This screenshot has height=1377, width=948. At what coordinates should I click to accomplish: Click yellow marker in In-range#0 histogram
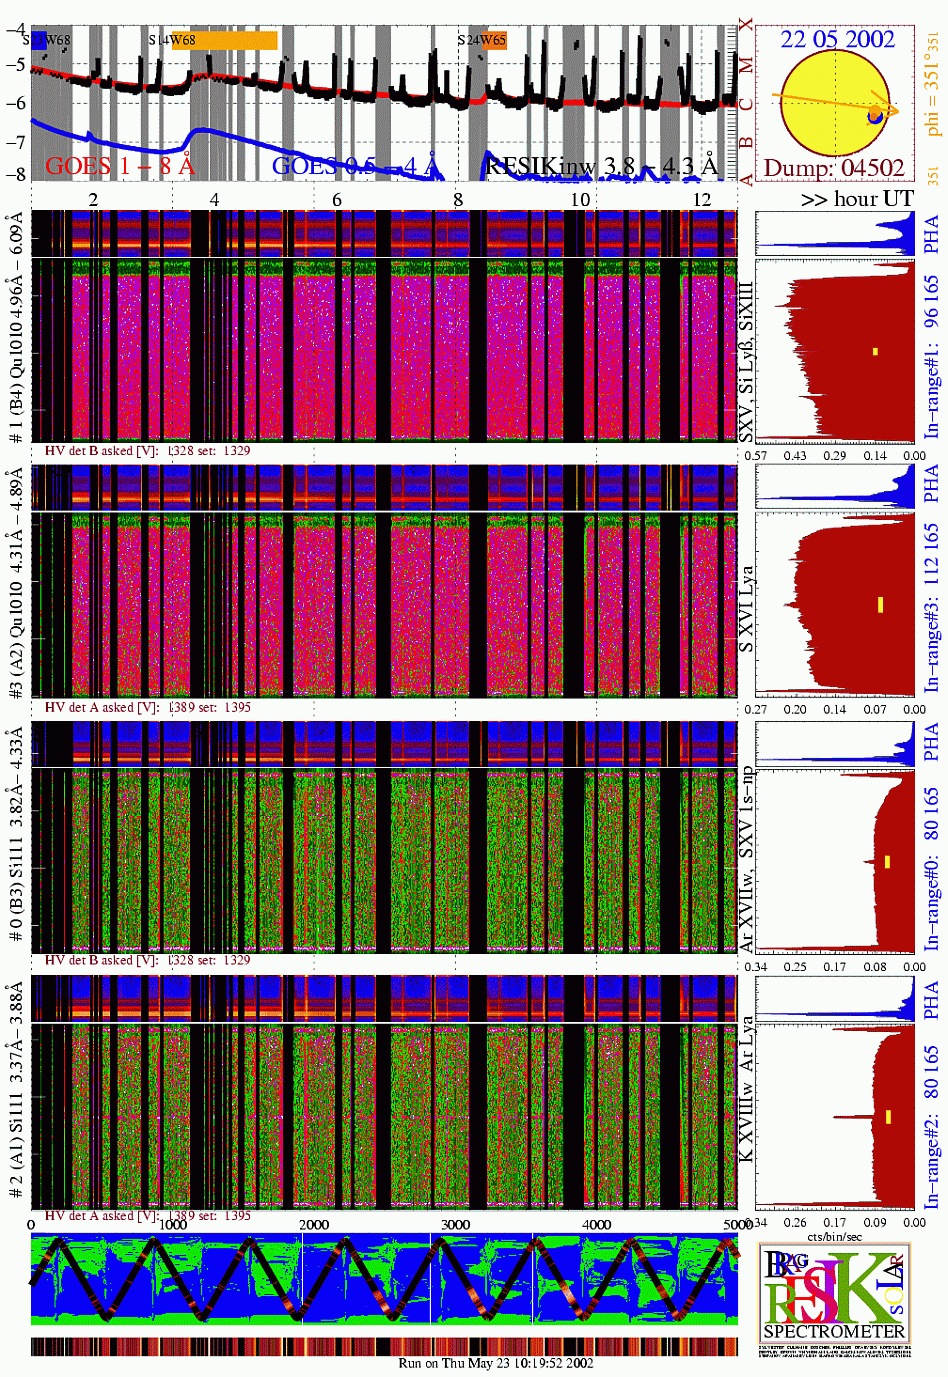point(886,862)
